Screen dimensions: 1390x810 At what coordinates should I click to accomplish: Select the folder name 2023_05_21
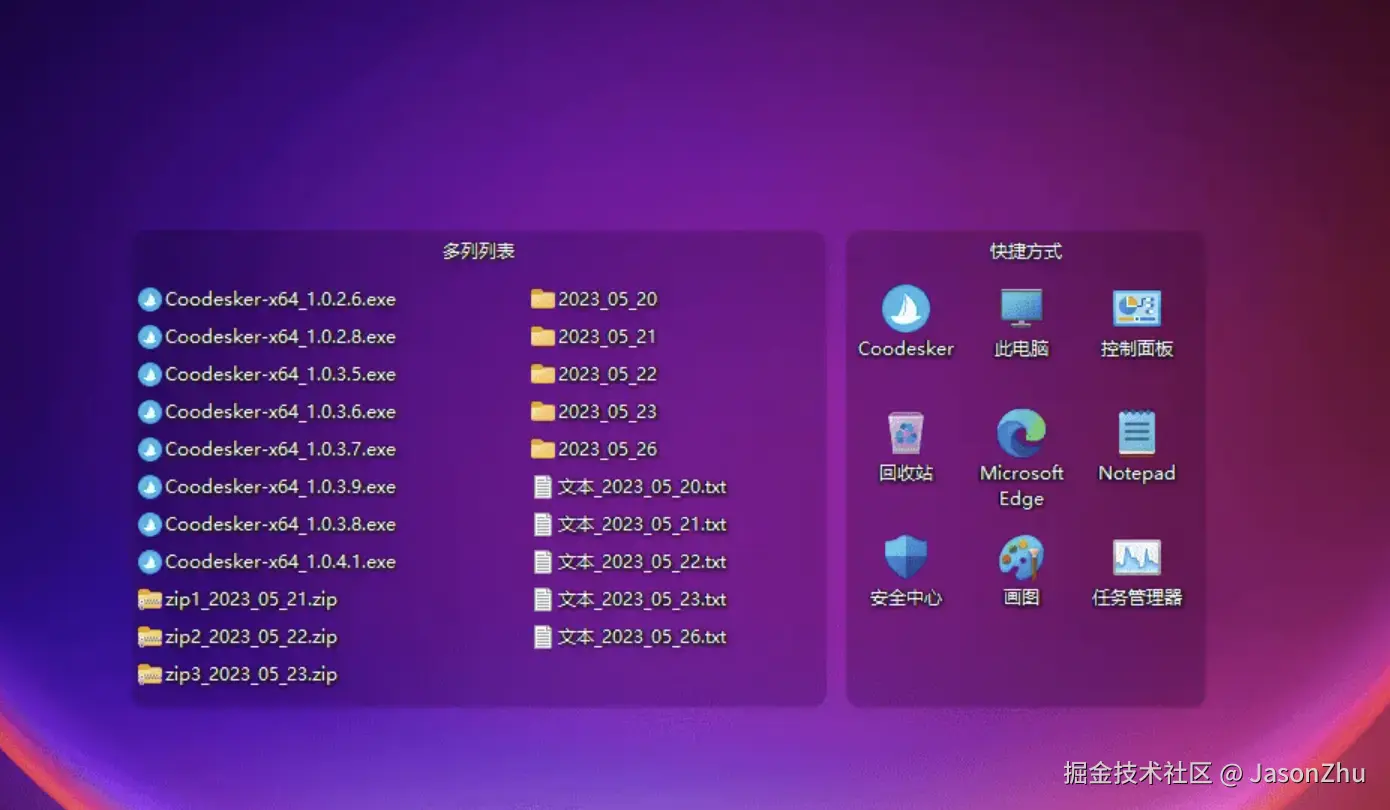(x=608, y=337)
